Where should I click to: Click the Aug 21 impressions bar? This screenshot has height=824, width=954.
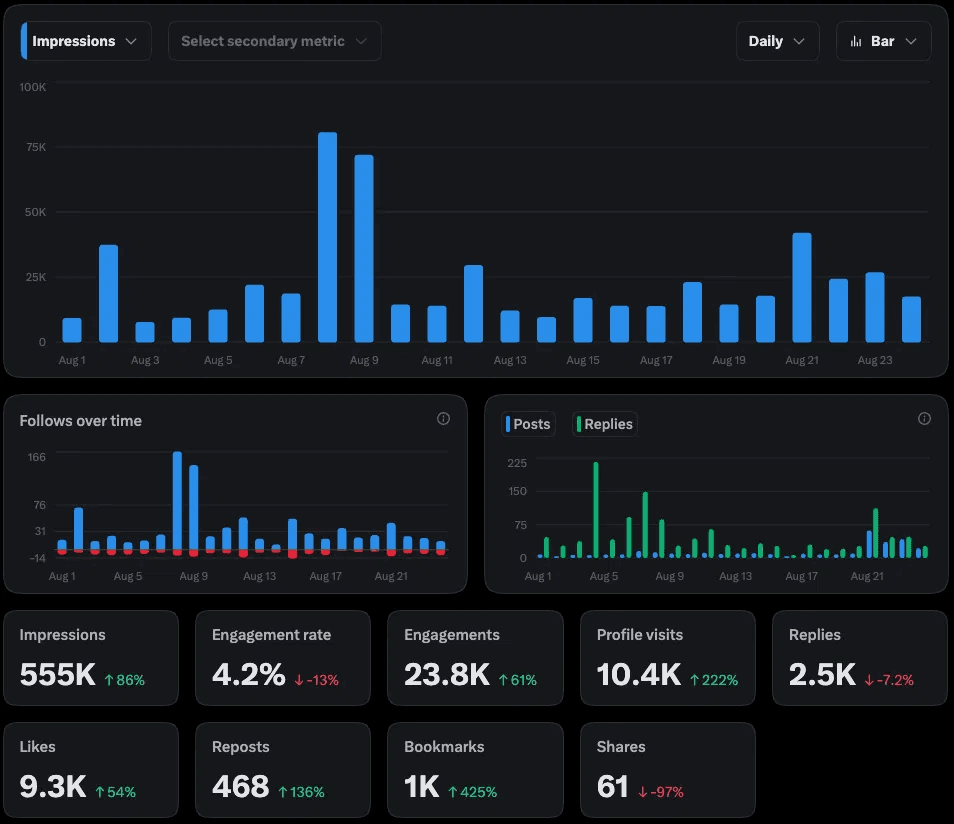tap(802, 287)
